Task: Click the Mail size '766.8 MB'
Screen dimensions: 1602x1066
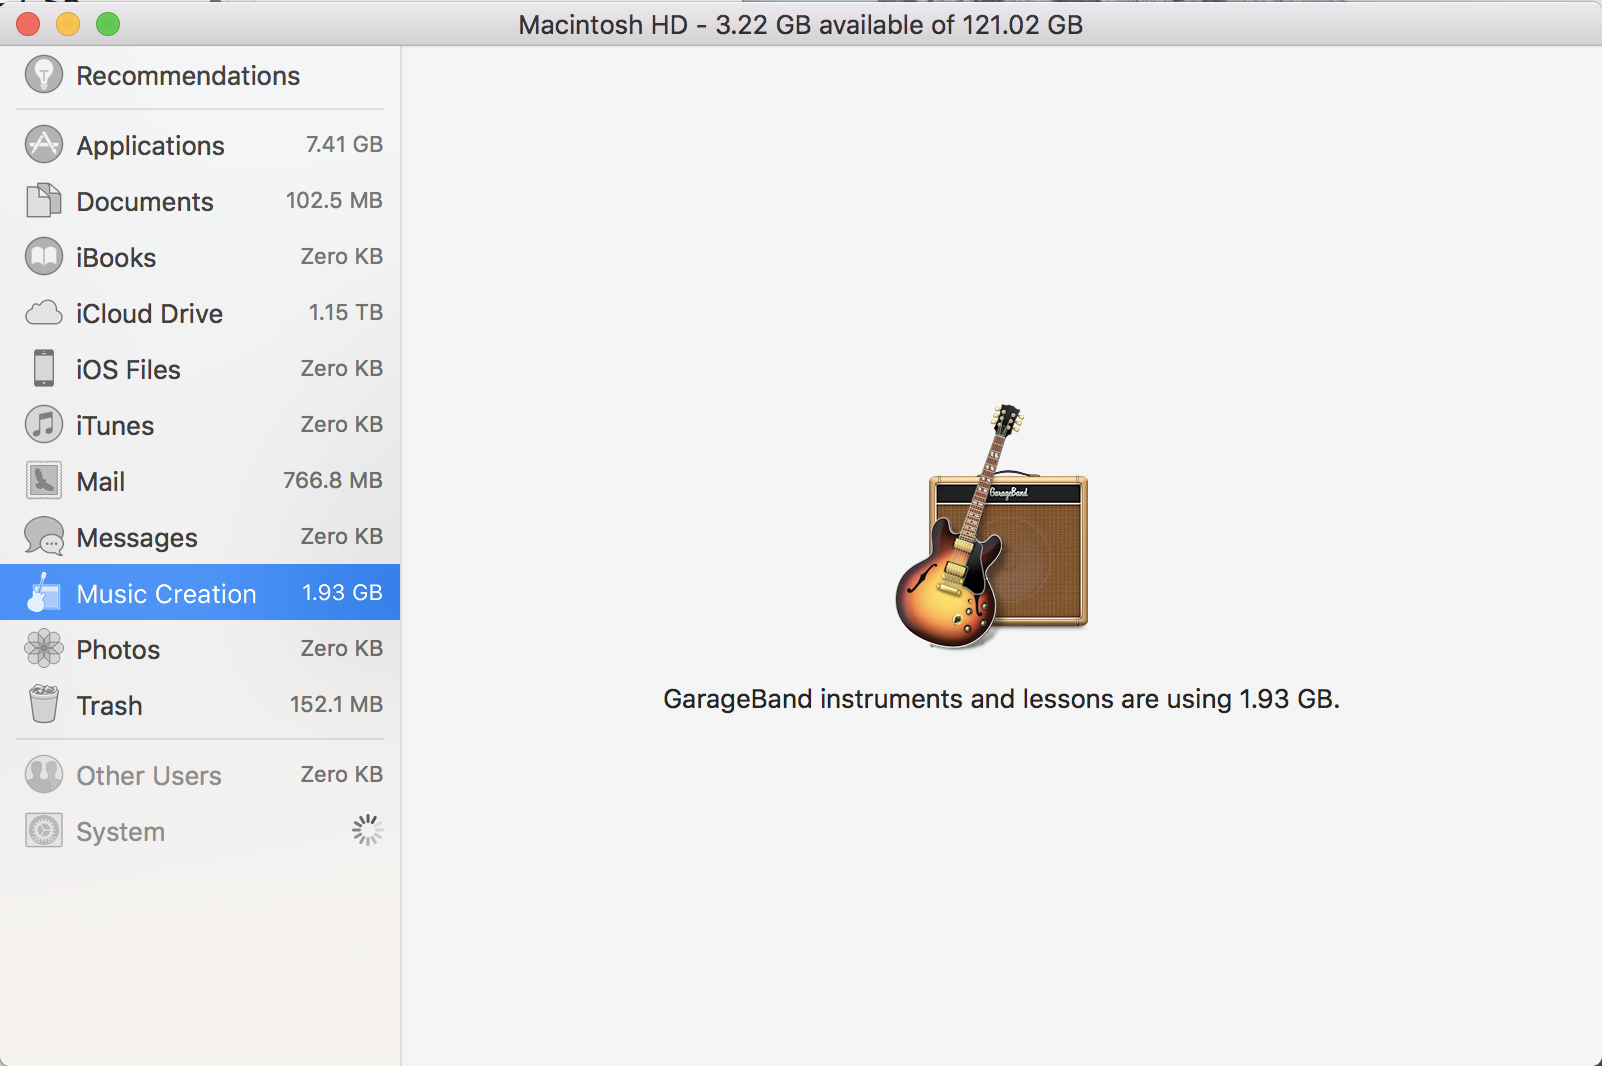Action: click(x=333, y=480)
